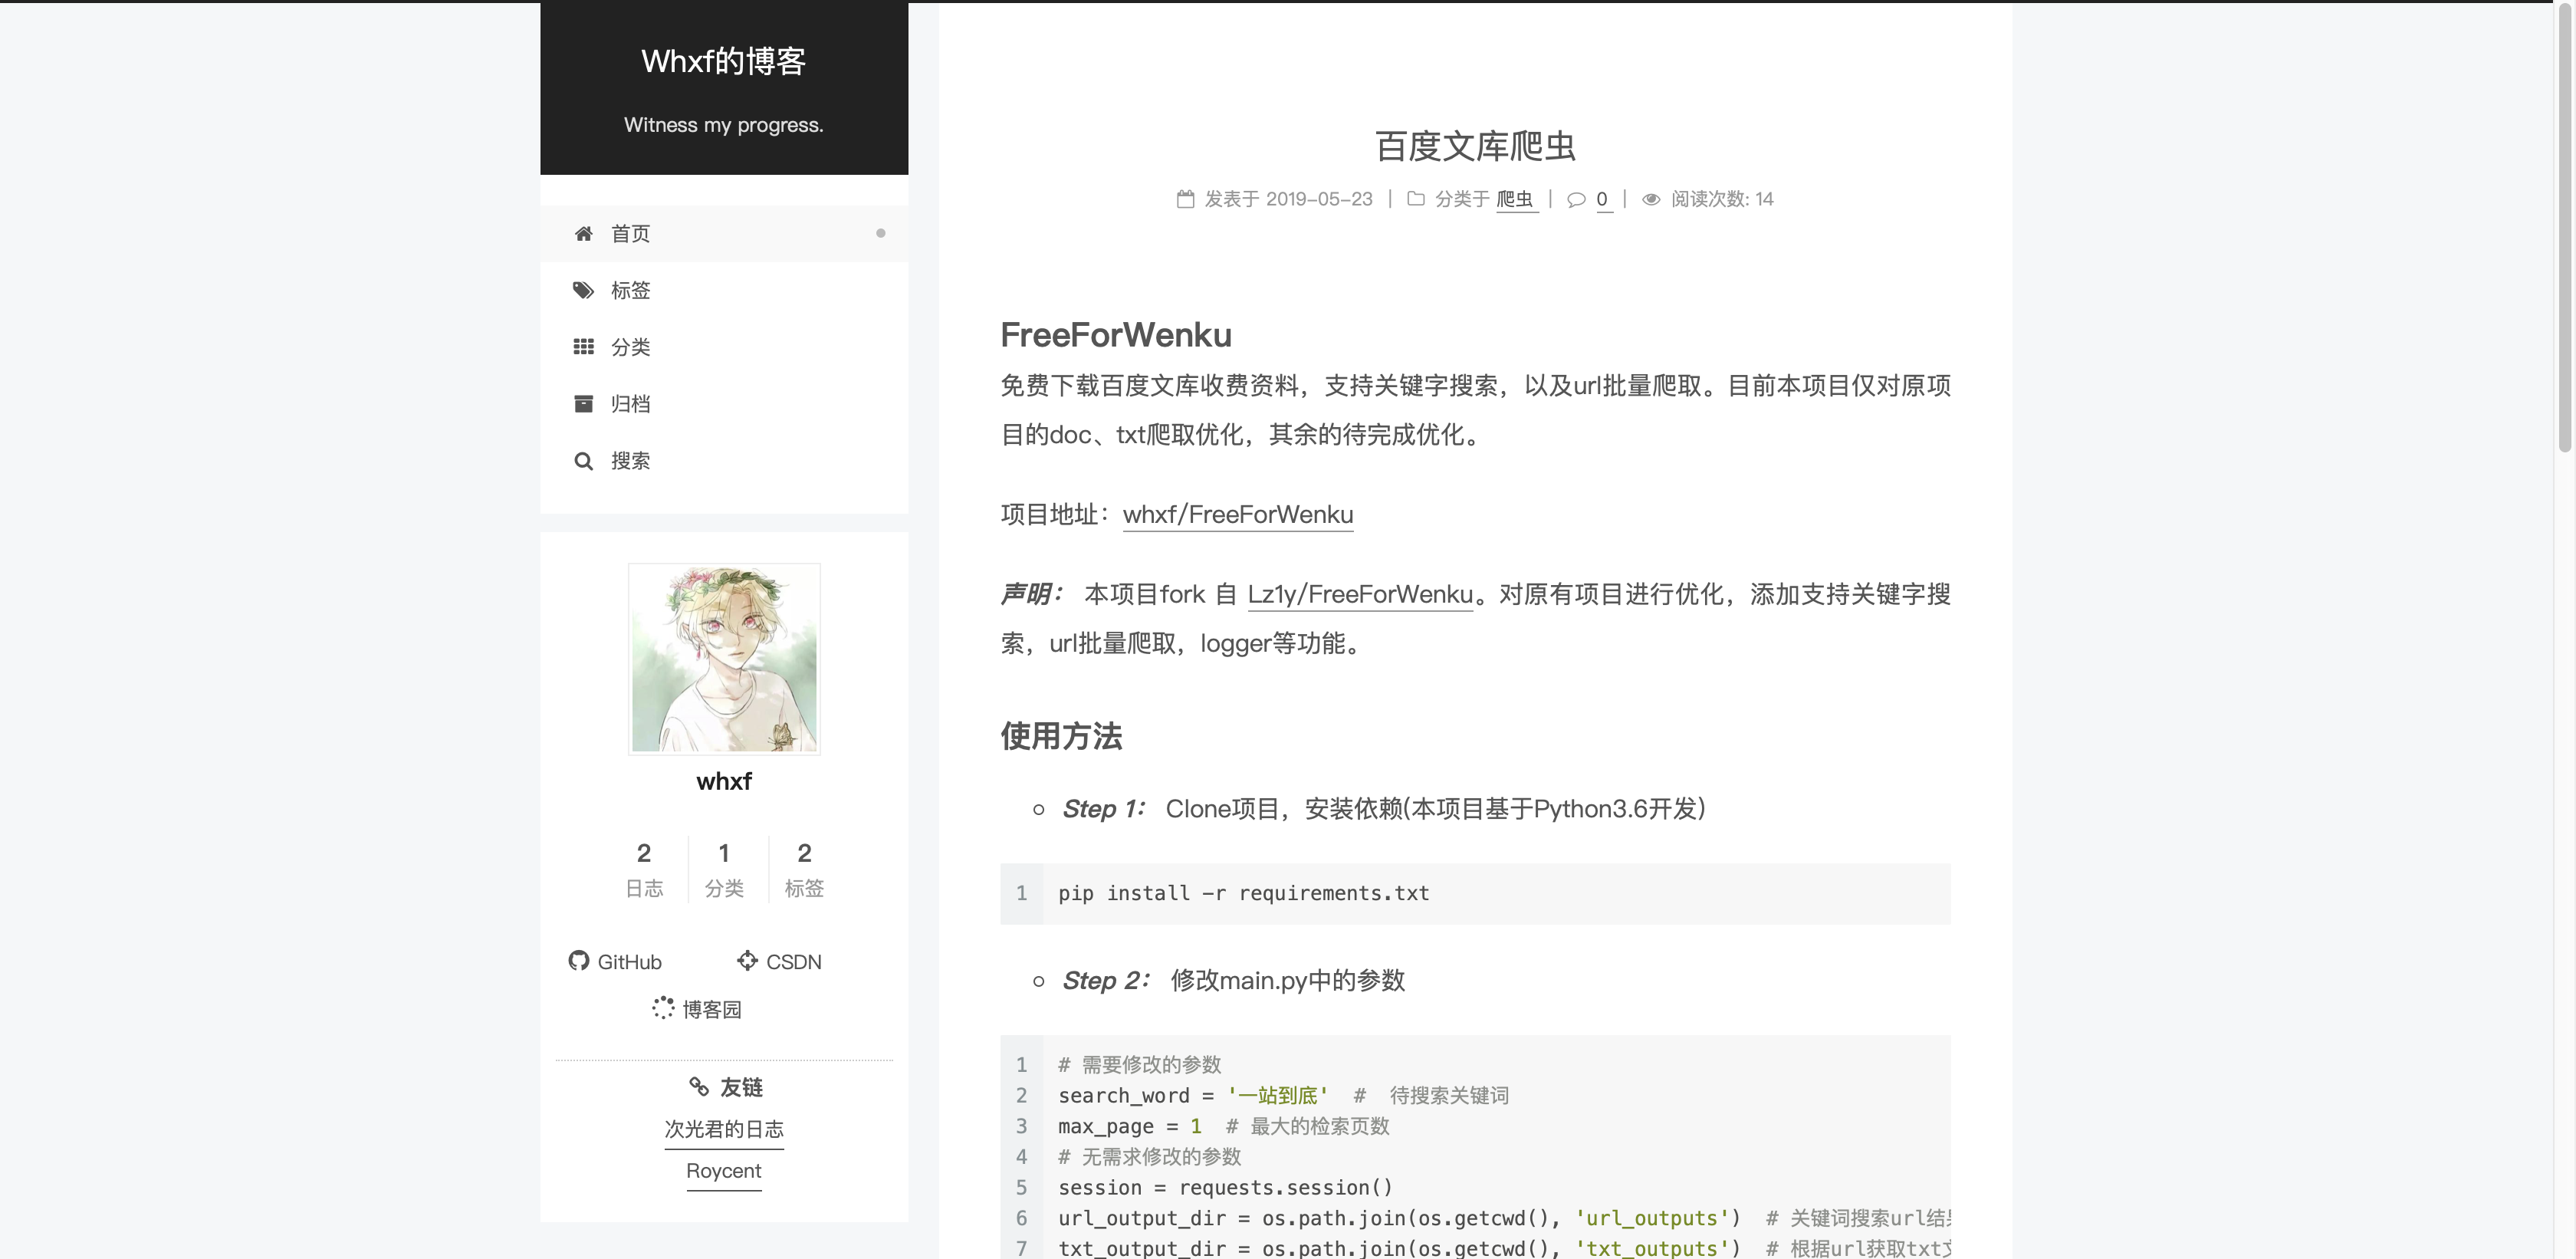Visit the 次光君的日志 friend link
Viewport: 2576px width, 1259px height.
click(724, 1129)
